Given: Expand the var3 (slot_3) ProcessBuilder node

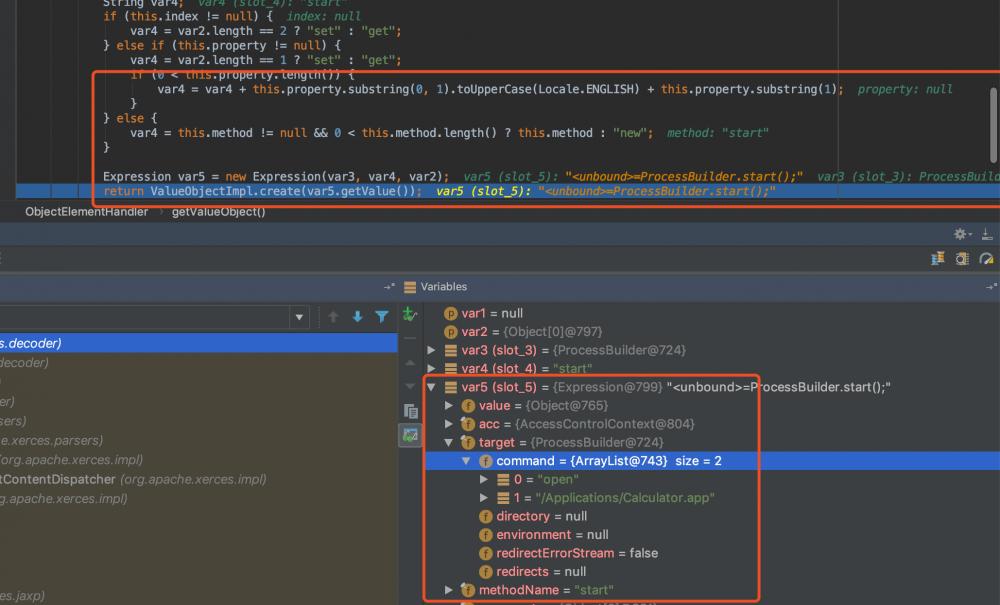Looking at the screenshot, I should click(x=432, y=350).
